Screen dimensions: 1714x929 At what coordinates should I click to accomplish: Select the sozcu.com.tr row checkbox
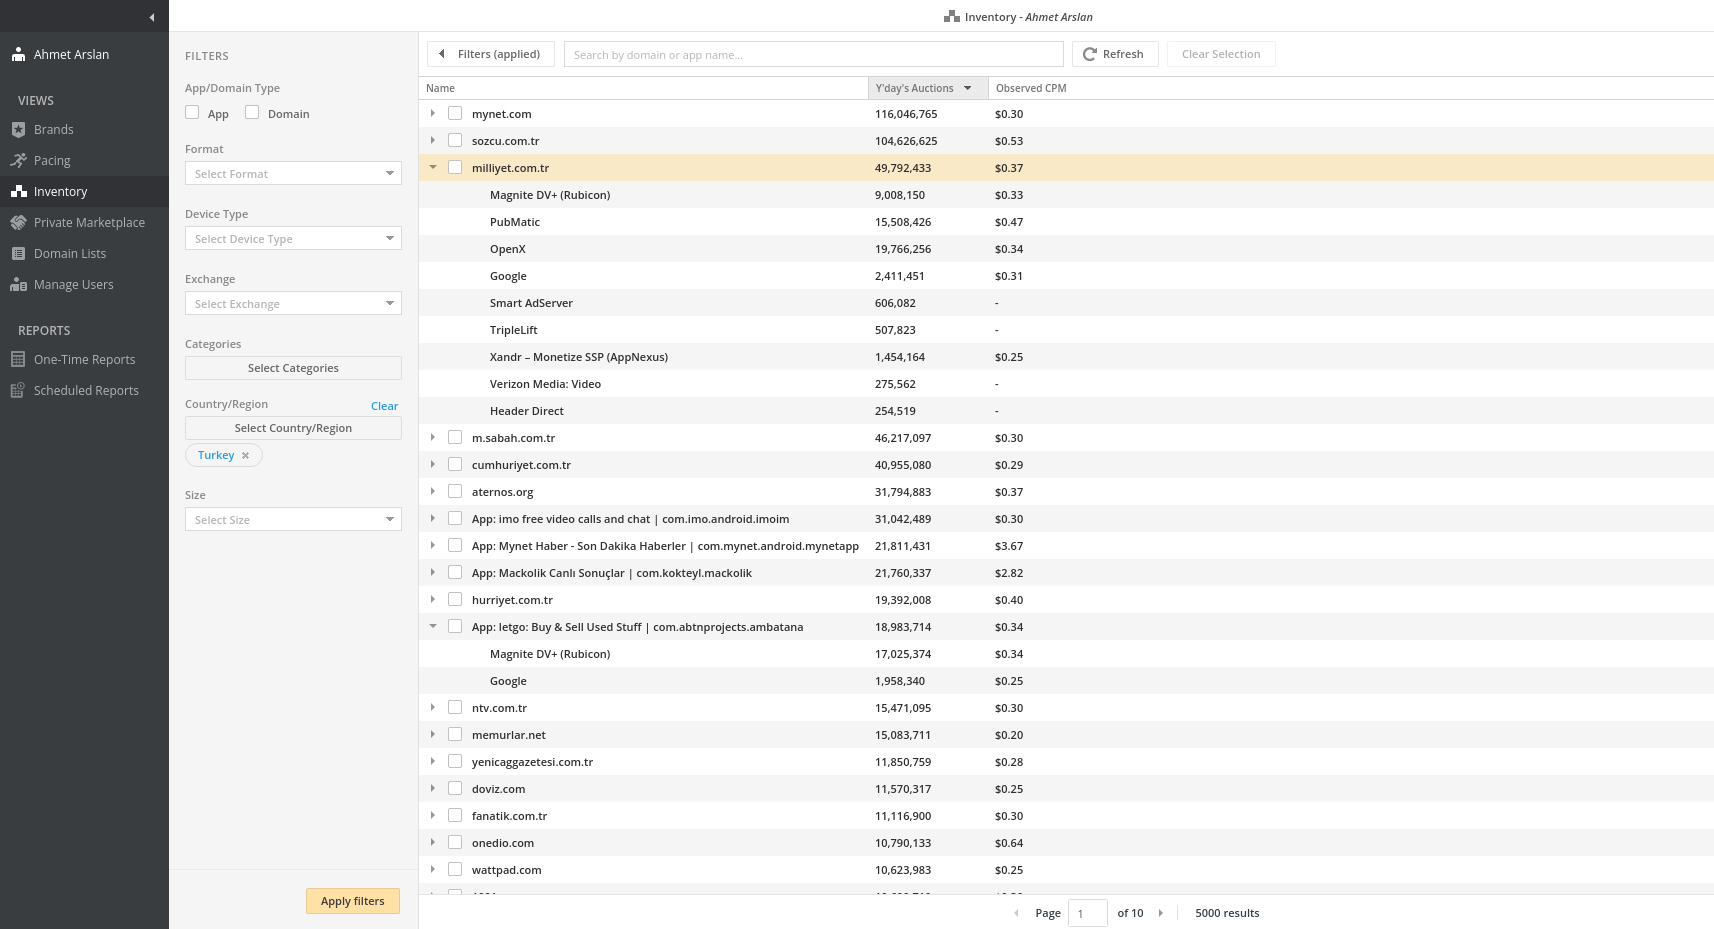click(x=455, y=140)
